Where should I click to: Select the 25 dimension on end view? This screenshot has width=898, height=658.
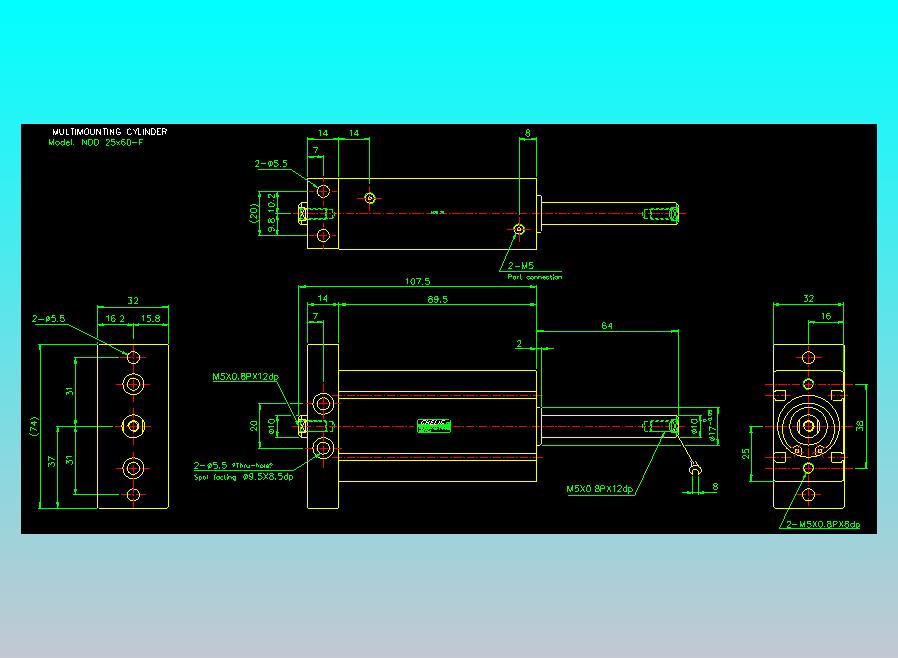(x=745, y=454)
